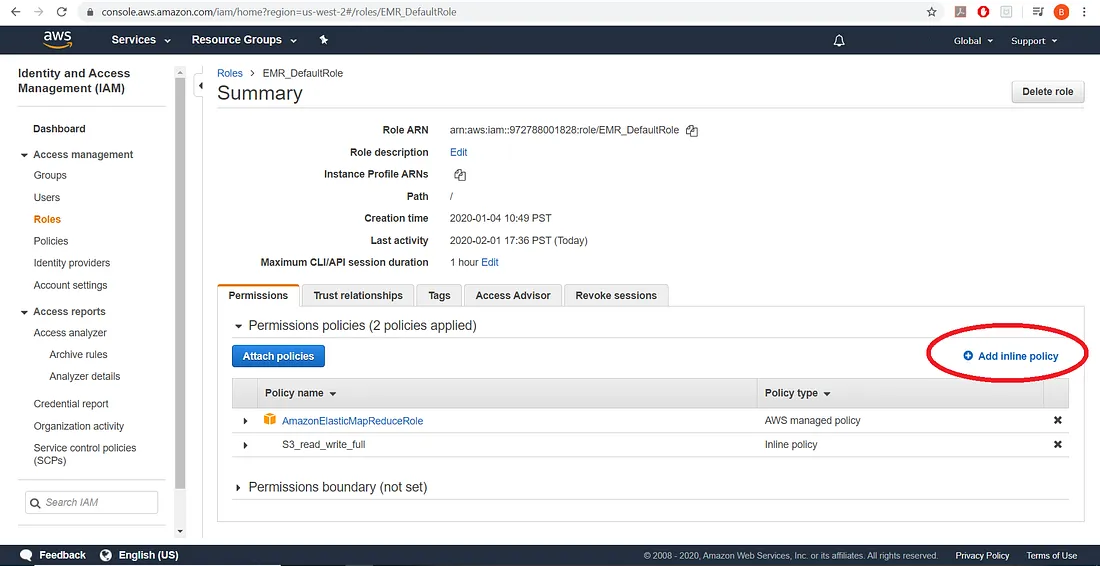Screen dimensions: 1100x566
Task: Open the Global region dropdown
Action: (973, 41)
